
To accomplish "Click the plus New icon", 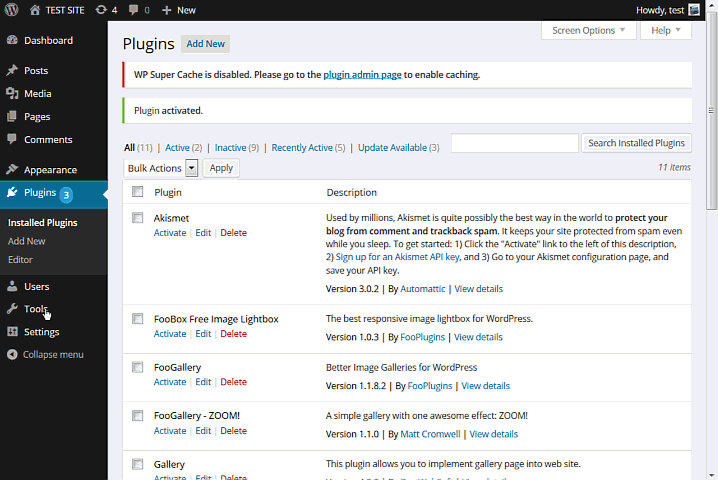I will [x=166, y=10].
